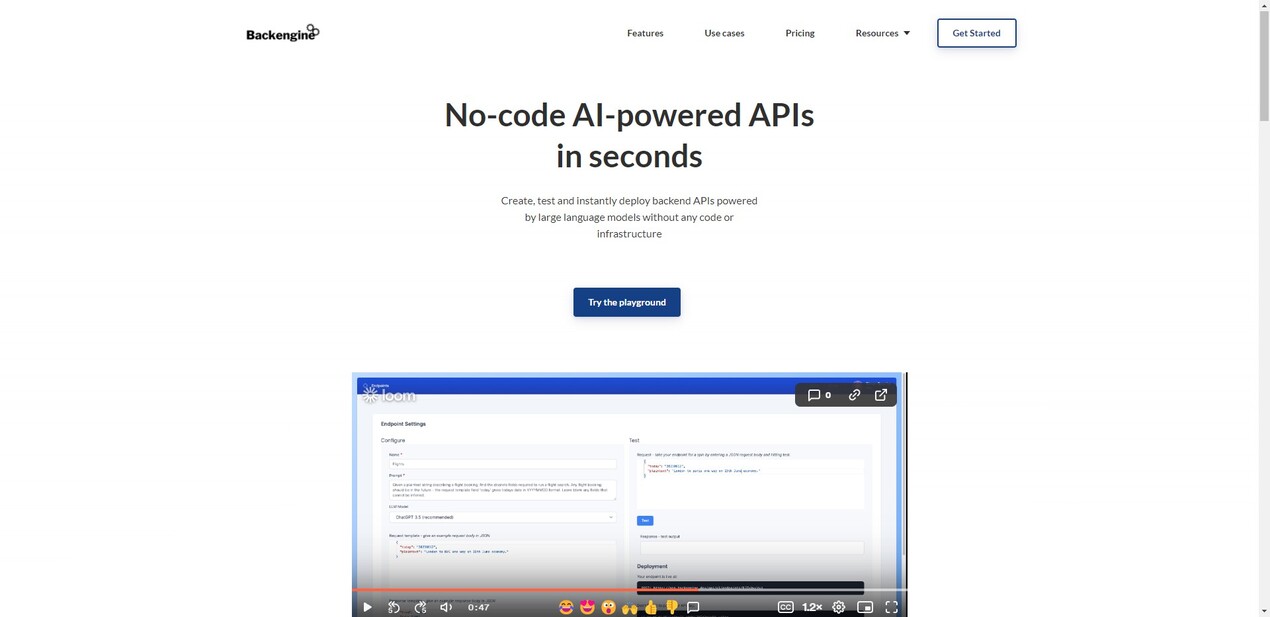Skip forward 5 seconds in video
Viewport: 1270px width, 617px height.
click(x=420, y=607)
